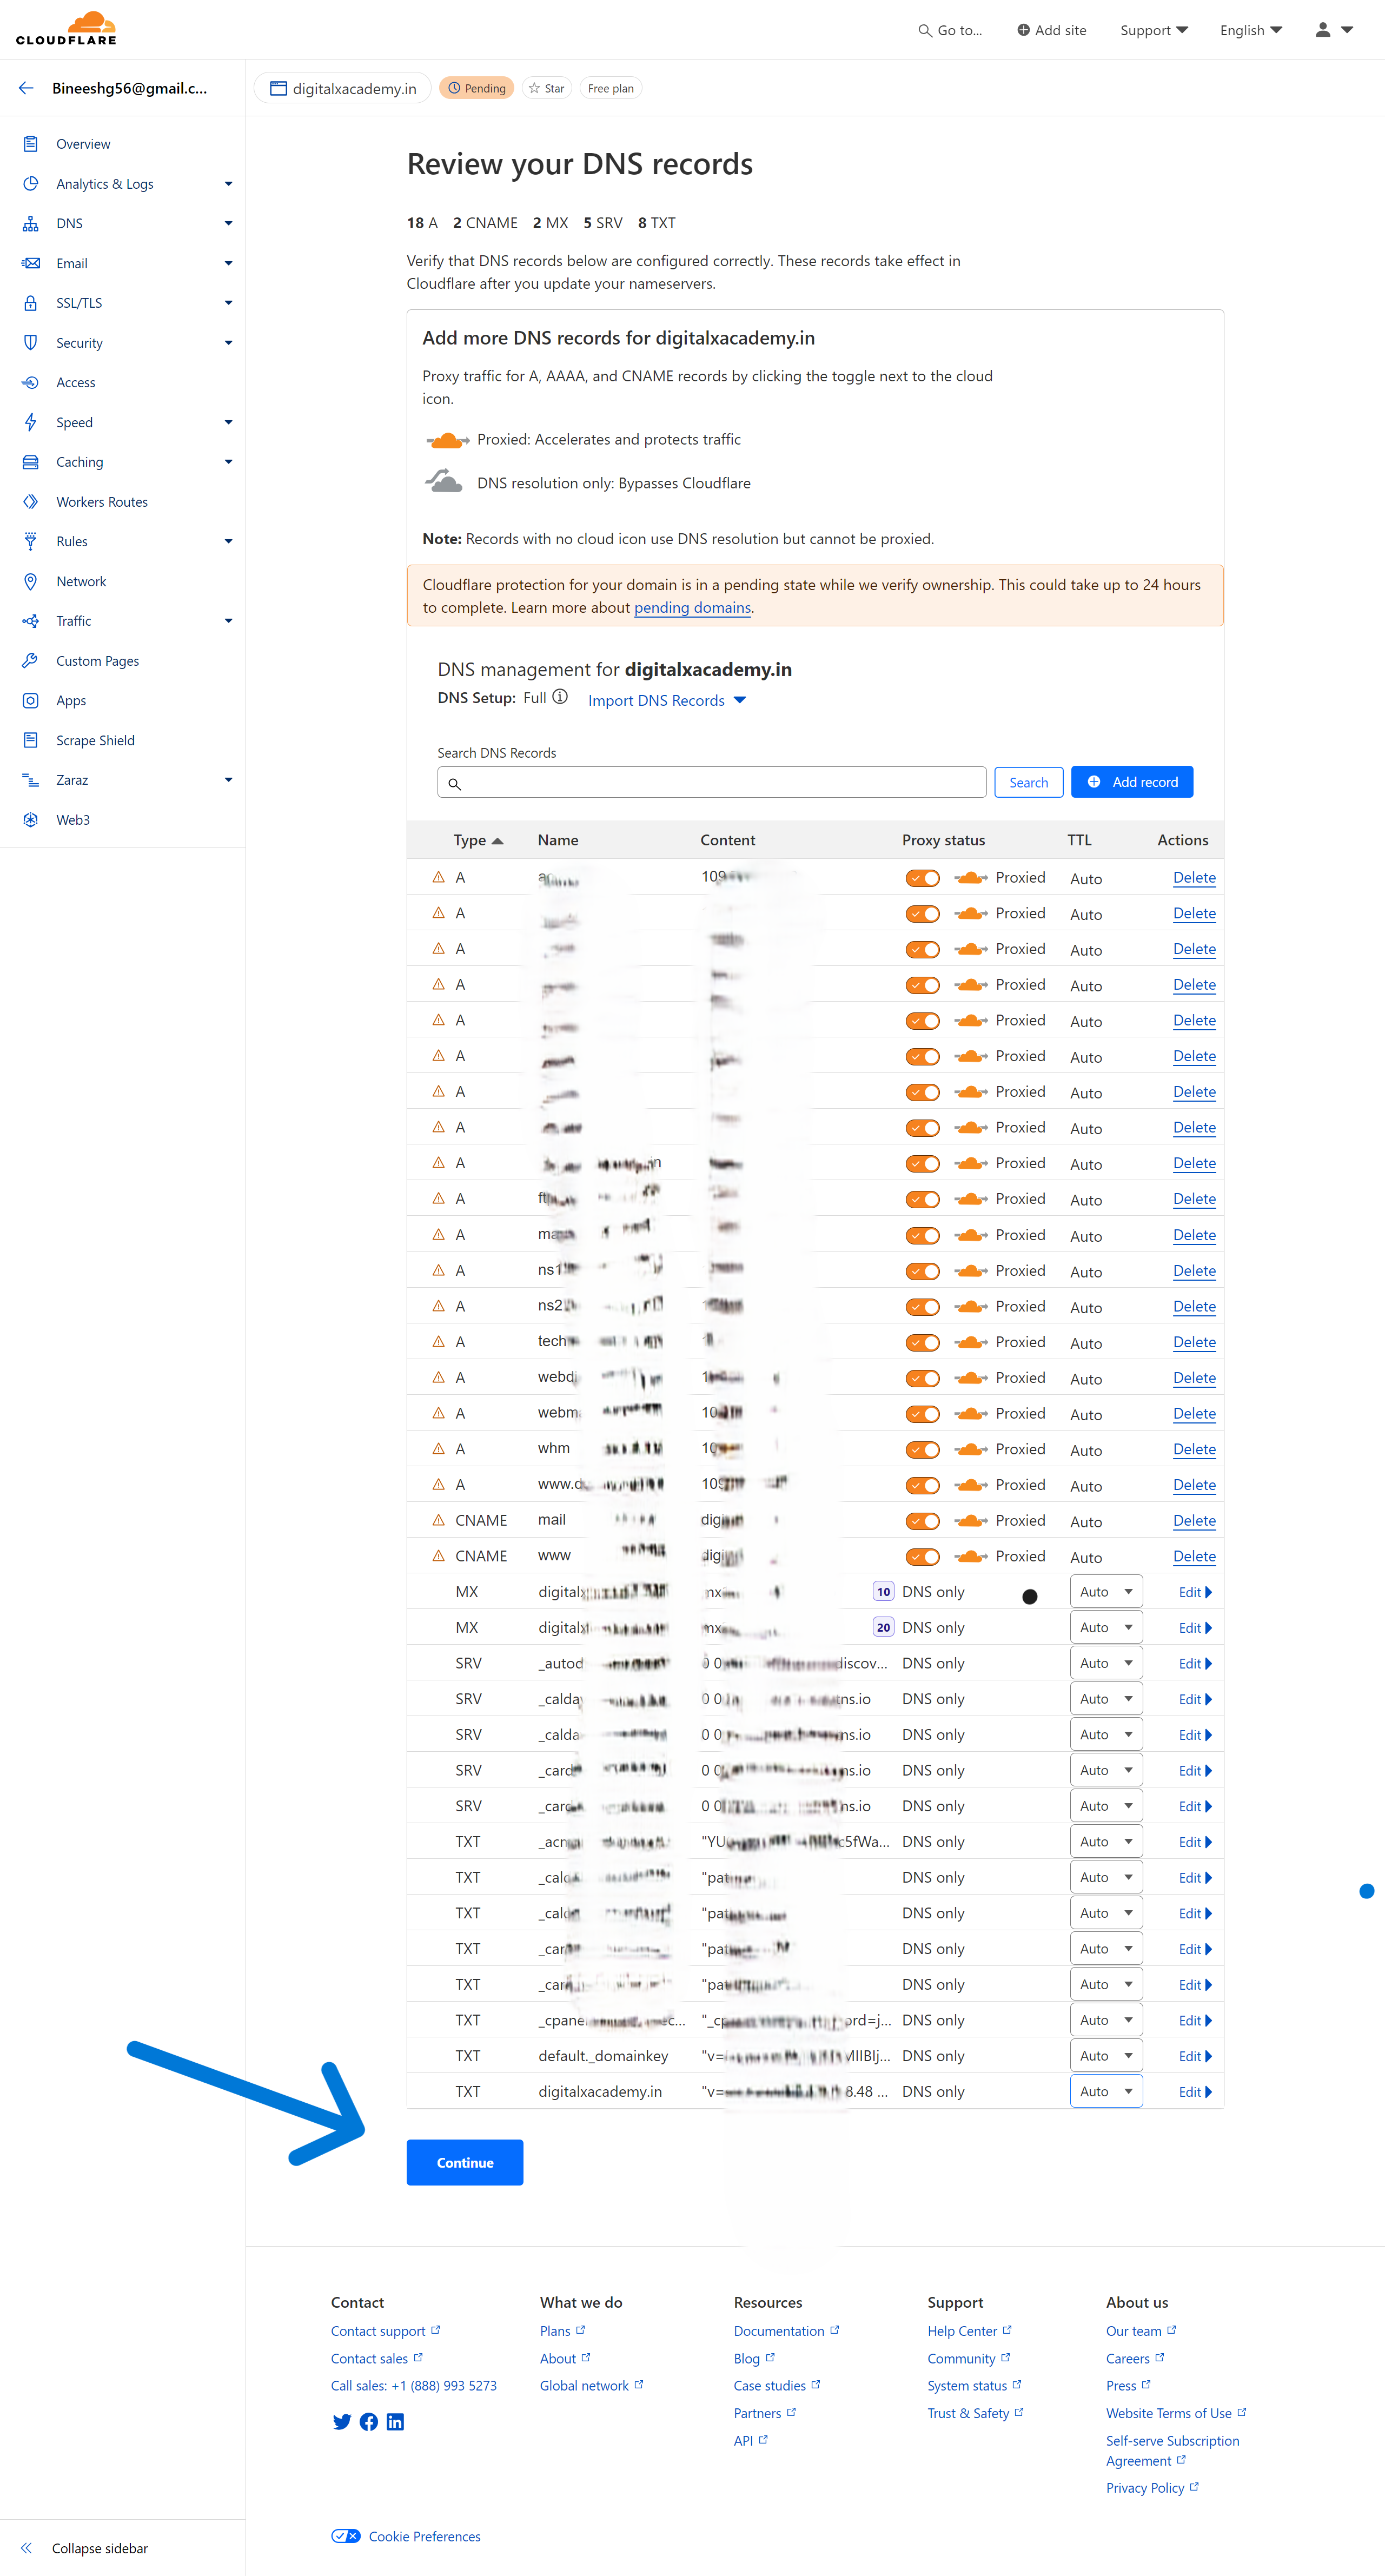The width and height of the screenshot is (1385, 2576).
Task: Open the Help Center footer link
Action: (x=969, y=2331)
